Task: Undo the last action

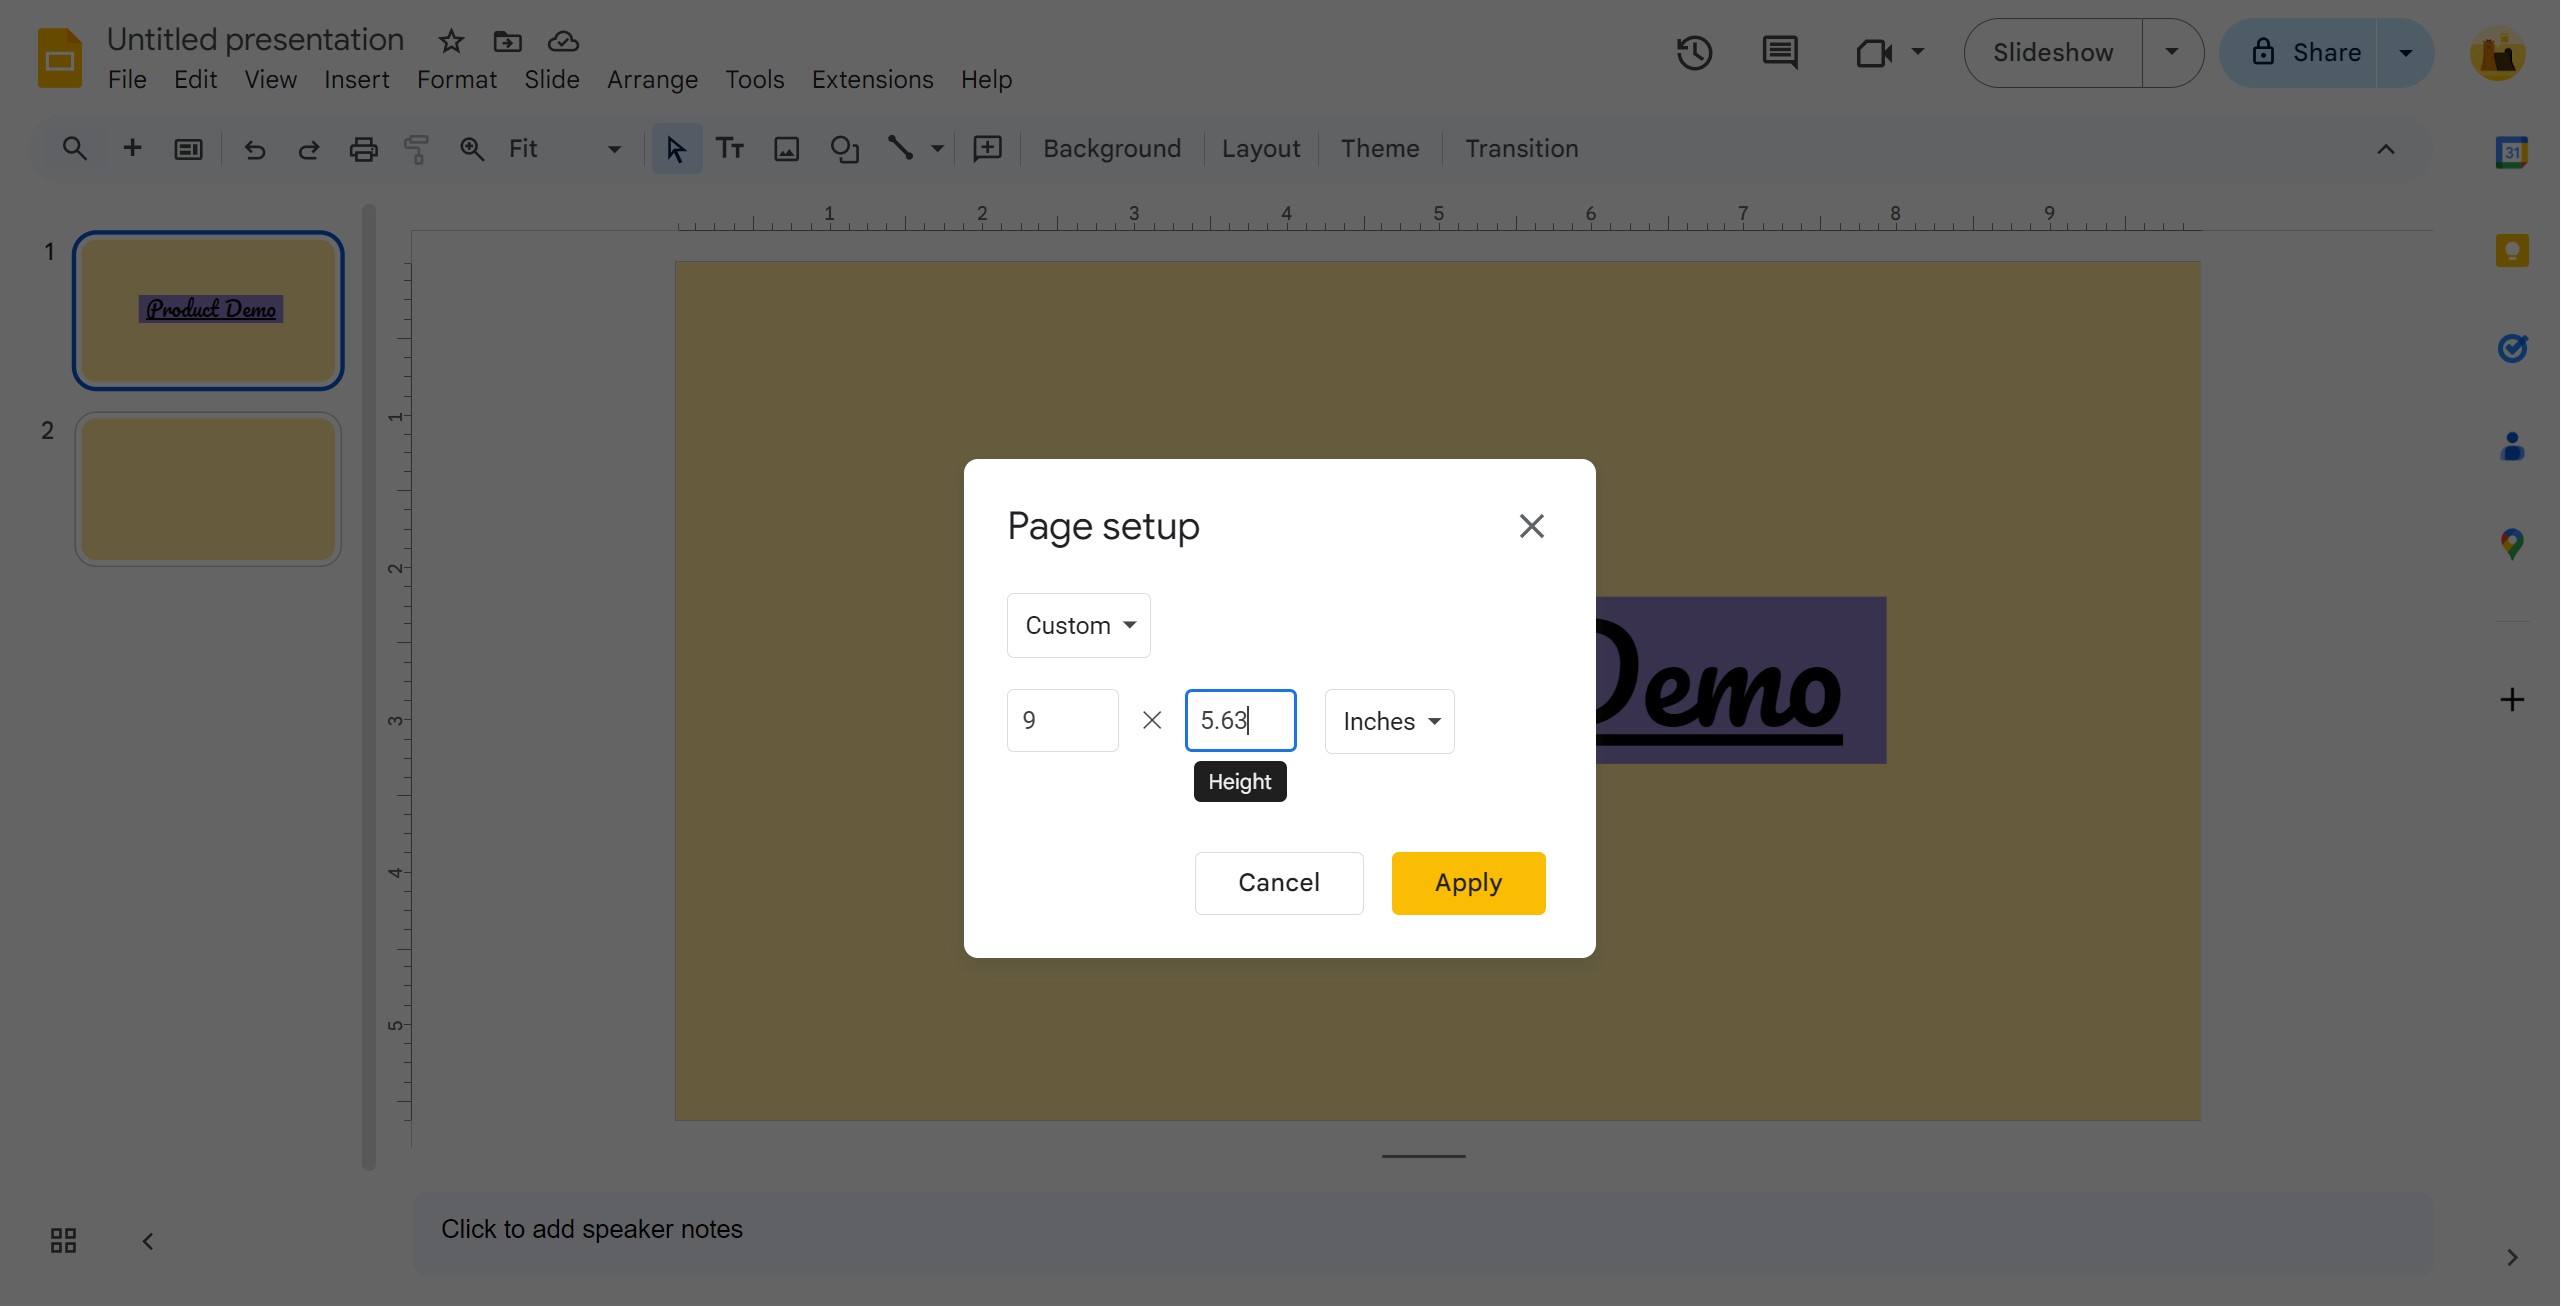Action: [255, 149]
